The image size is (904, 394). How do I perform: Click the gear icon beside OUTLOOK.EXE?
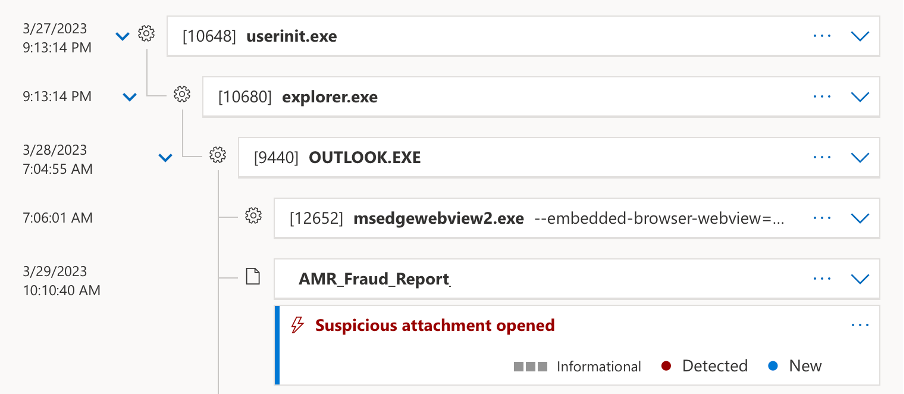pos(217,155)
